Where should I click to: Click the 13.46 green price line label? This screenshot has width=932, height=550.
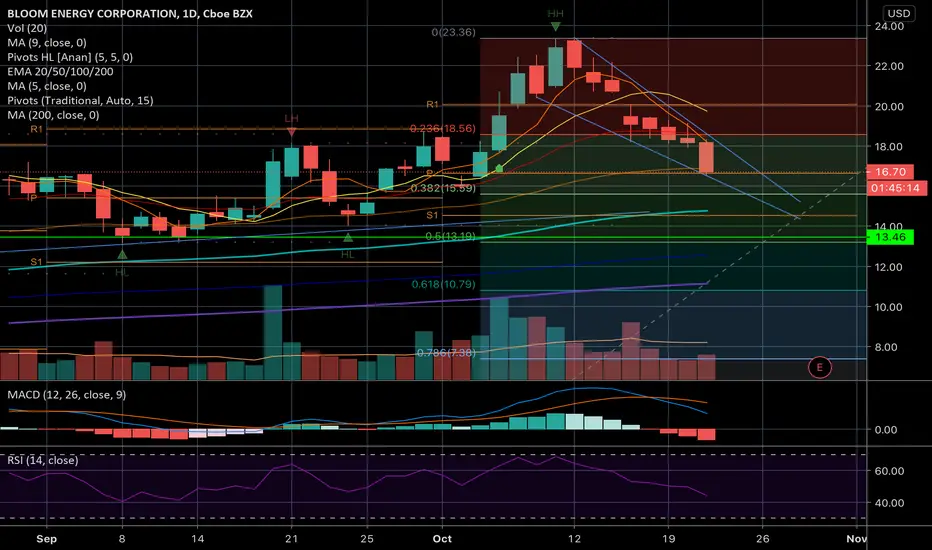point(889,237)
